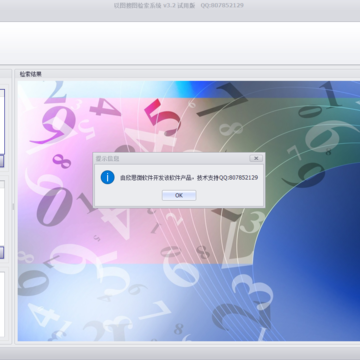Click the main window title showing v3.2 试用版
This screenshot has height=360, width=360.
179,5
